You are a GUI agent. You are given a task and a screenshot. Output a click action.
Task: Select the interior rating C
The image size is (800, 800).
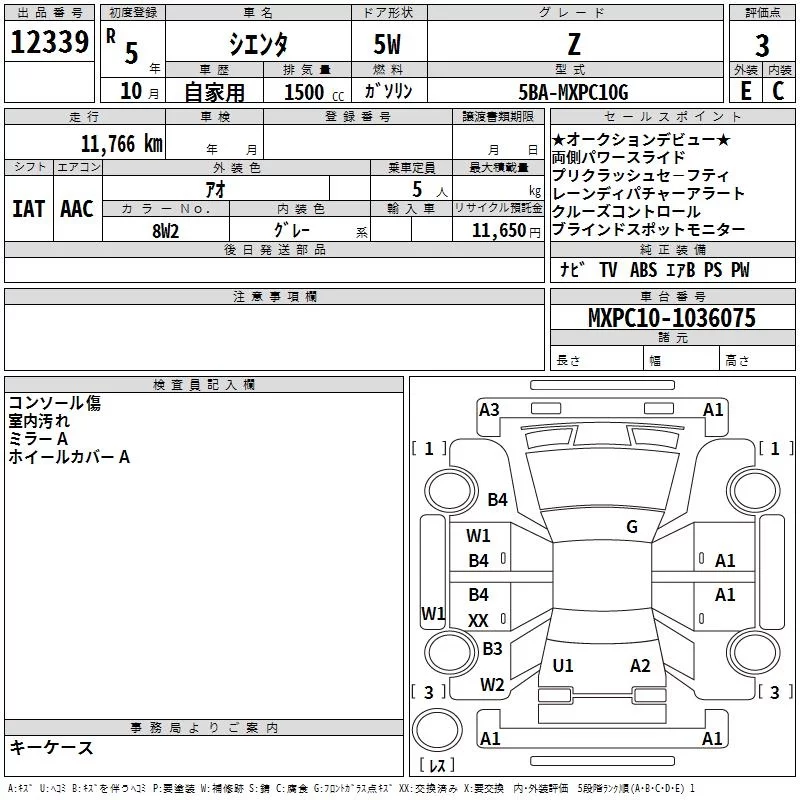pyautogui.click(x=778, y=91)
